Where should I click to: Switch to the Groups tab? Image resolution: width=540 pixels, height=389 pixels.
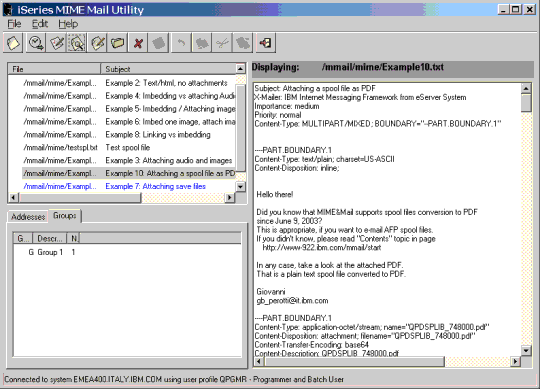coord(65,215)
